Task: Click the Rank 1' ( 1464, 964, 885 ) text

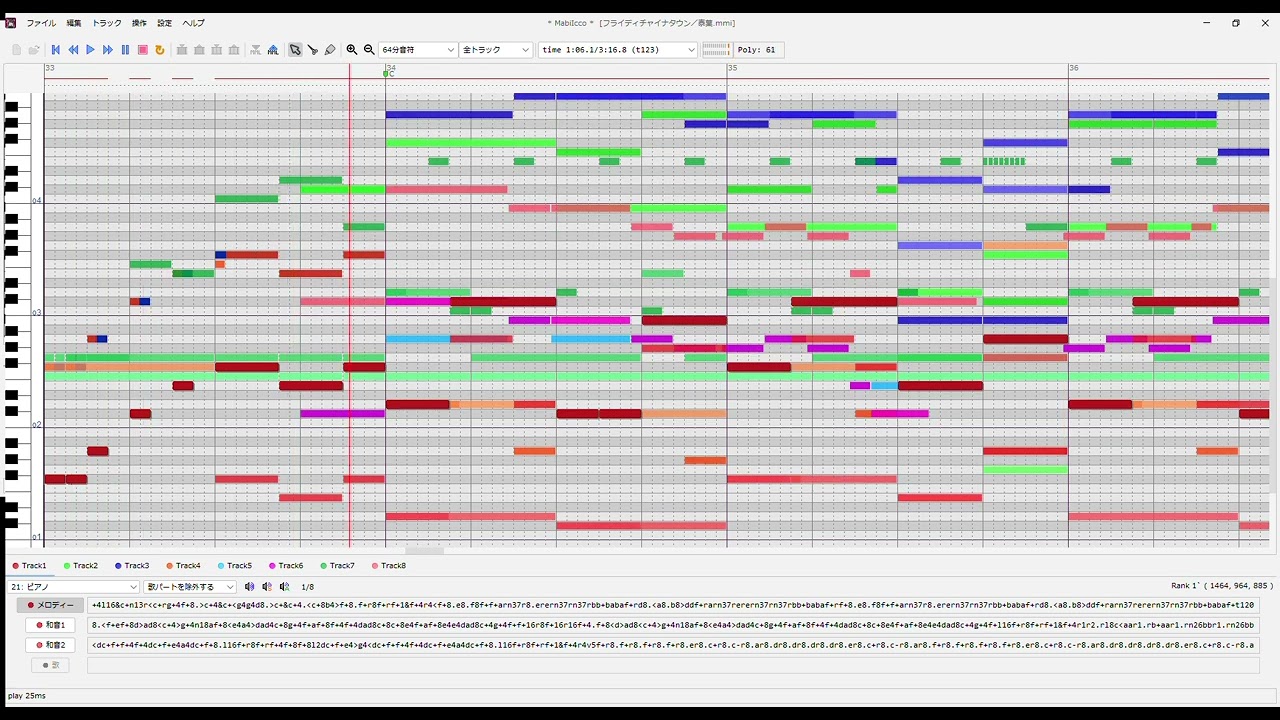Action: [x=1222, y=586]
